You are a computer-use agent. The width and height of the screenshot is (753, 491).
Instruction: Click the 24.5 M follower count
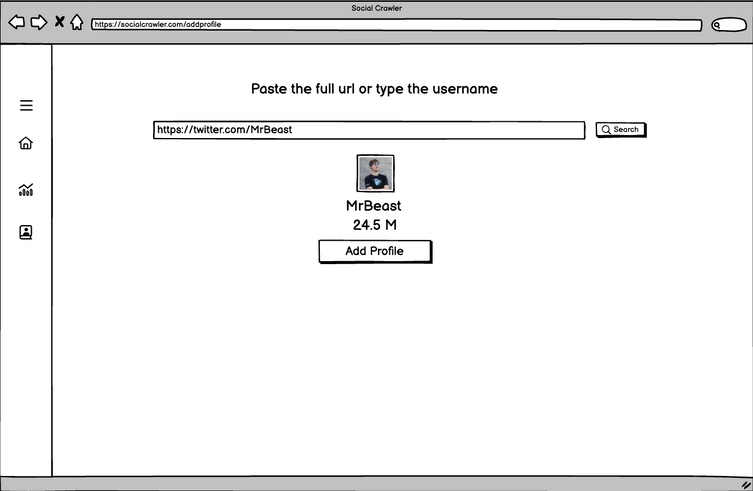(375, 225)
